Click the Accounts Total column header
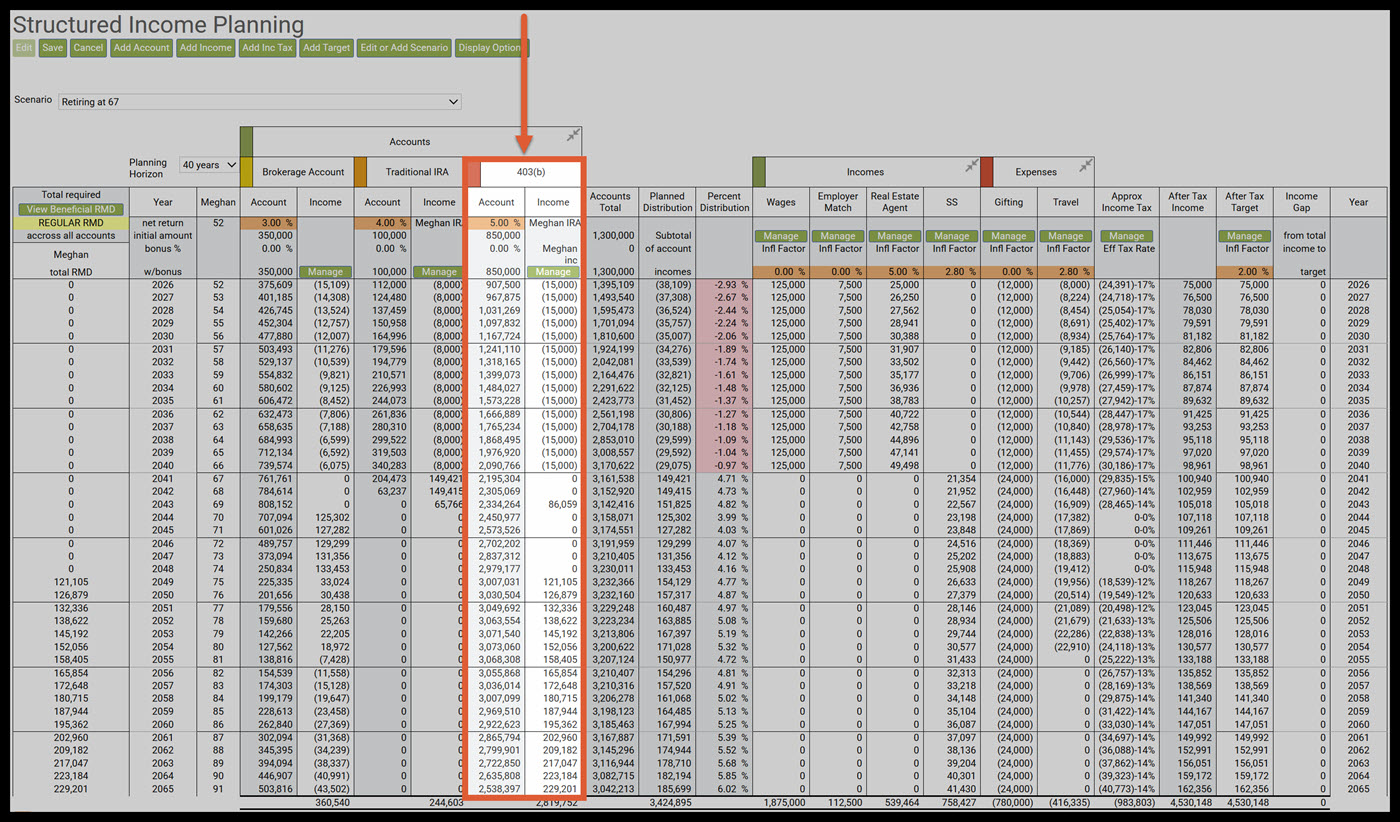The image size is (1400, 822). pos(610,202)
